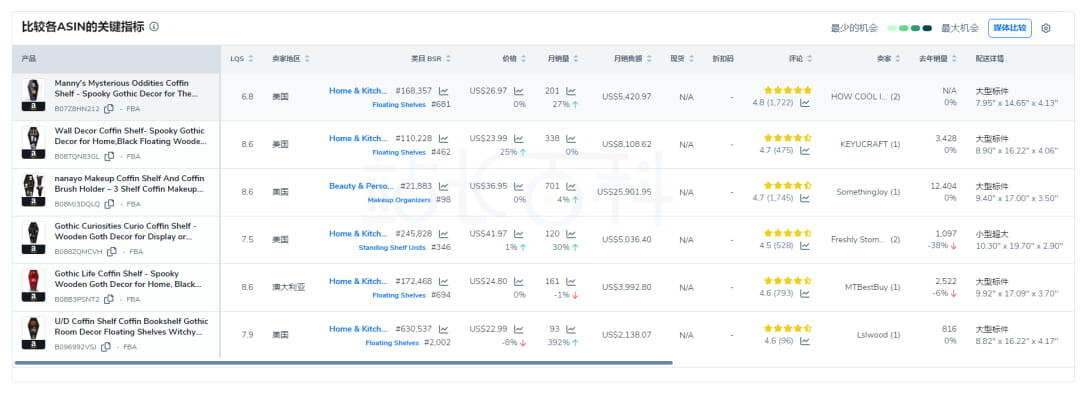
Task: Click the info icon beside 比较各ASIN的关键指标
Action: click(x=154, y=27)
